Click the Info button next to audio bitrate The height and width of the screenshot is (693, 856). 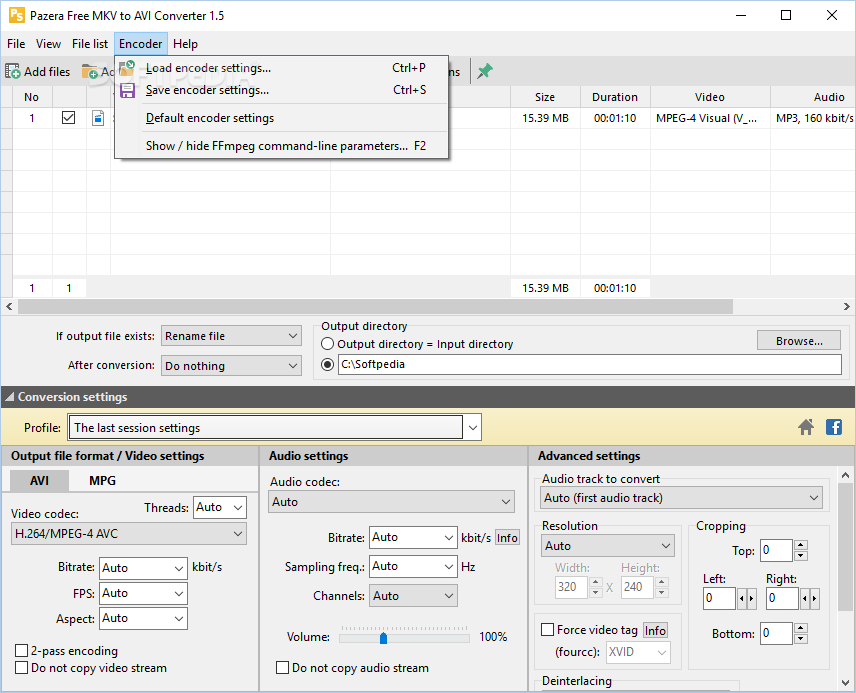pos(507,538)
